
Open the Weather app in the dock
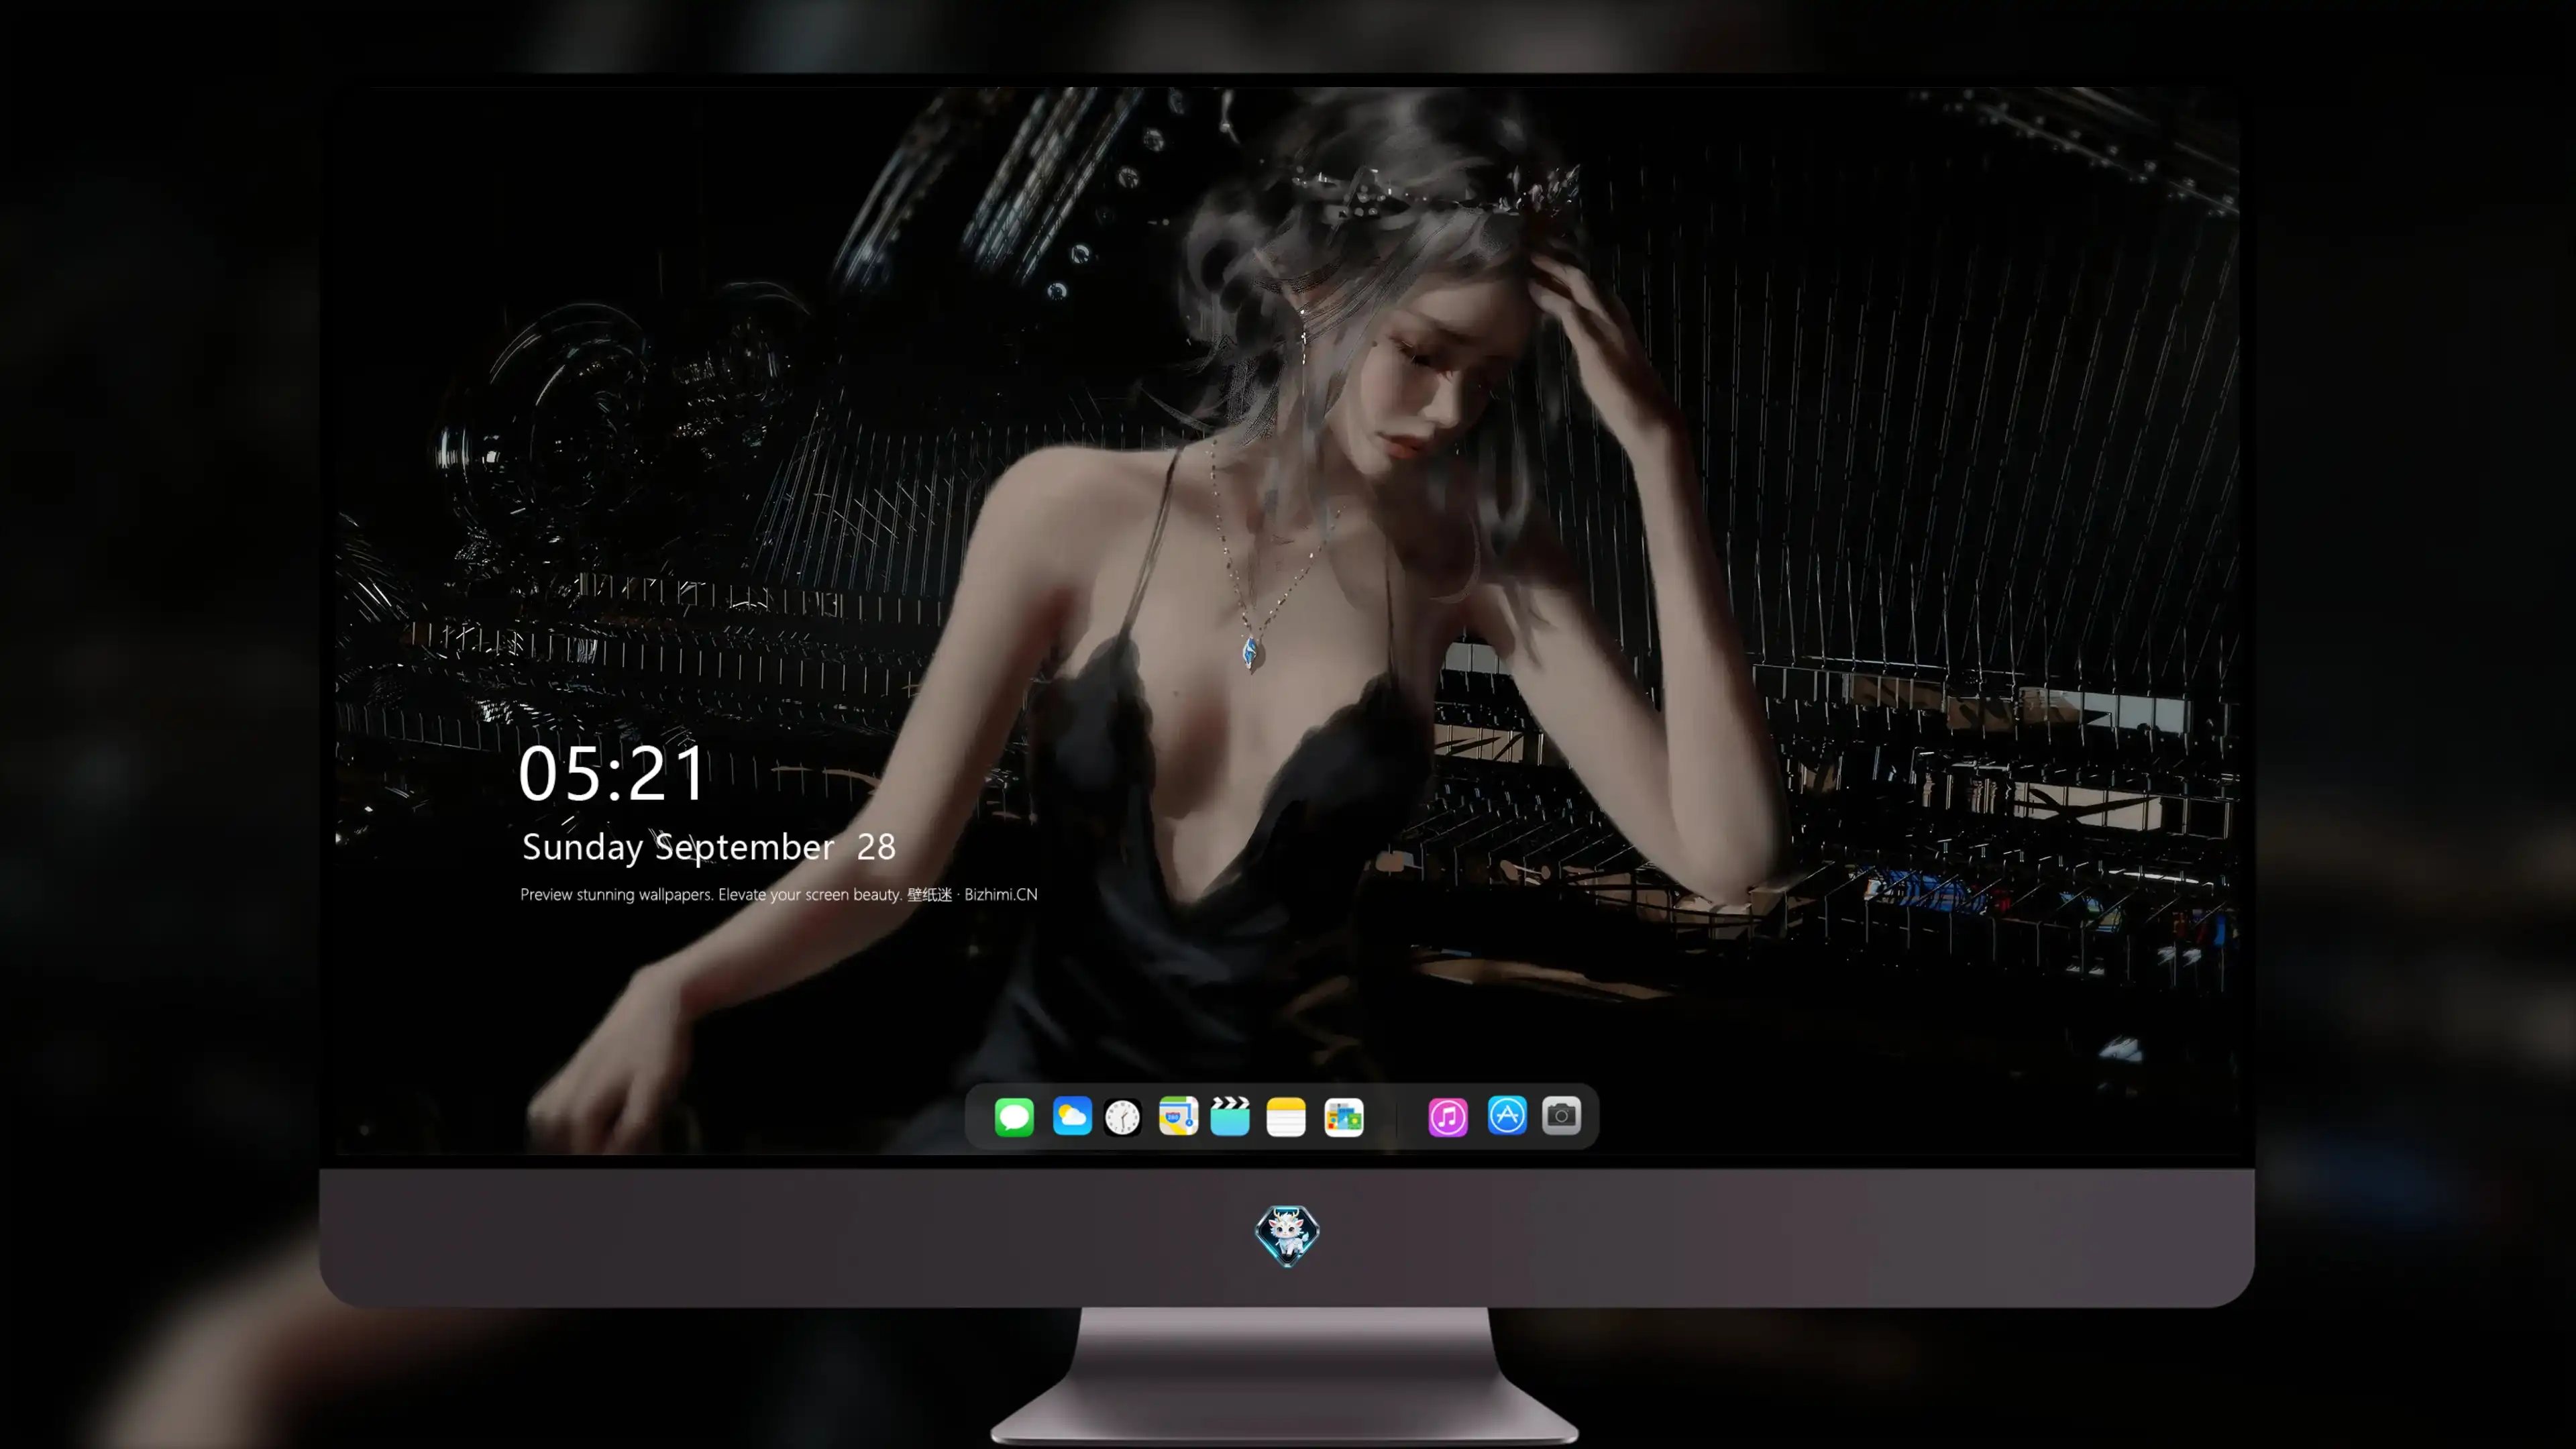click(x=1072, y=1116)
